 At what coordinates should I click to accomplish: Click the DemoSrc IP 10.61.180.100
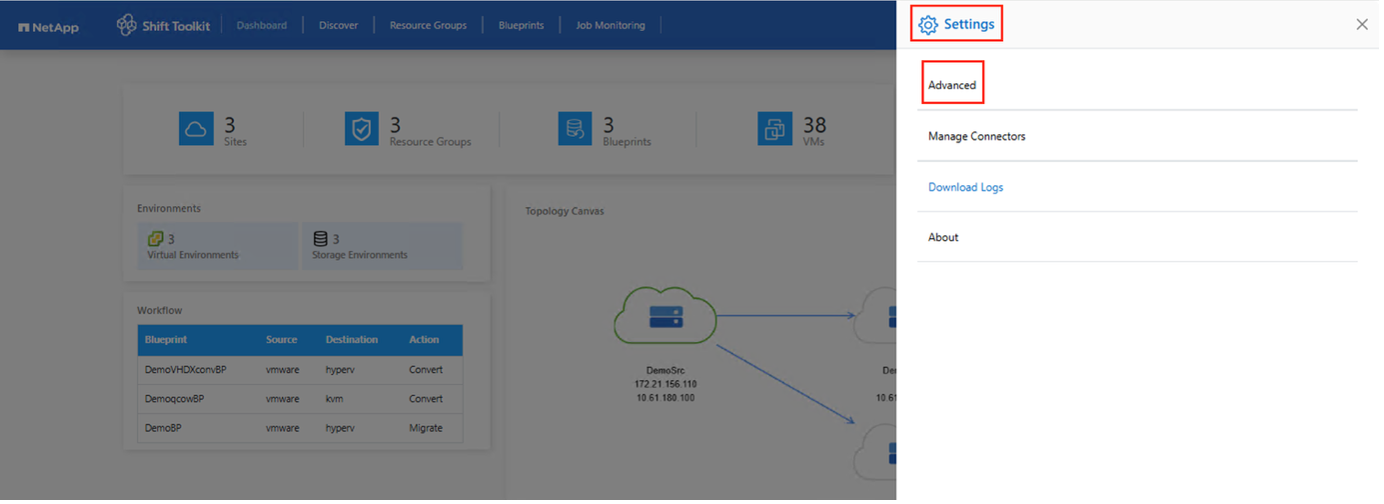tap(667, 399)
